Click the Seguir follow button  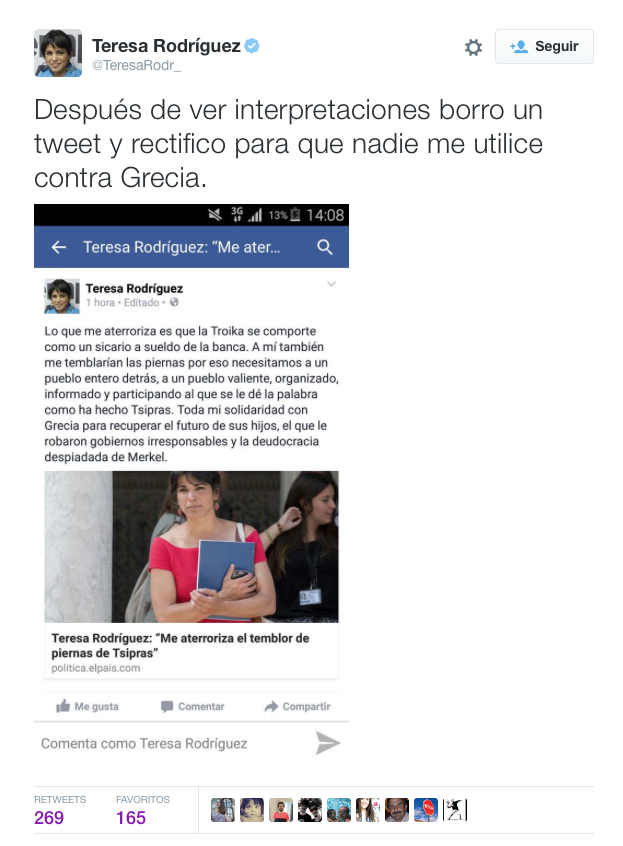[544, 46]
